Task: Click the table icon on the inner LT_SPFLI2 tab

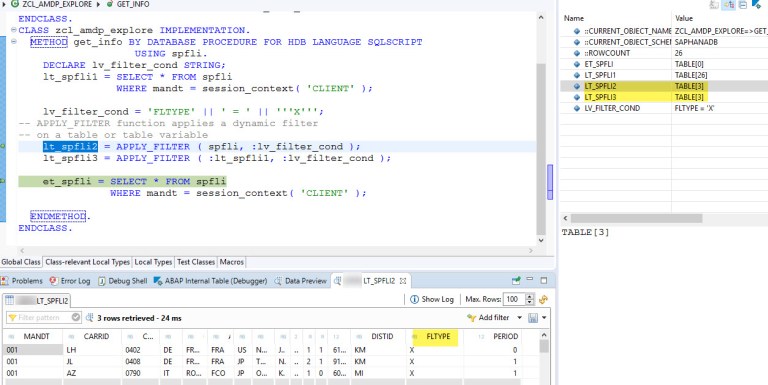Action: 9,300
